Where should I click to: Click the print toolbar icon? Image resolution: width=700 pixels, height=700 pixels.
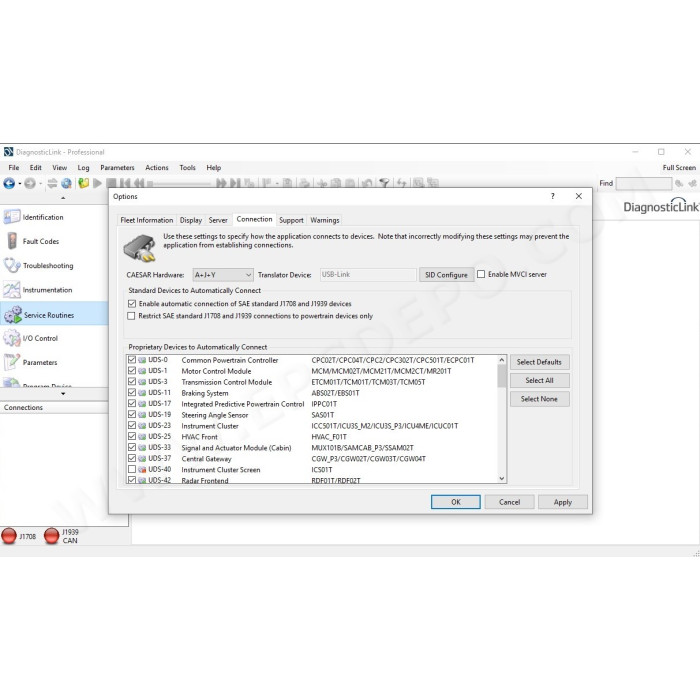tap(305, 183)
